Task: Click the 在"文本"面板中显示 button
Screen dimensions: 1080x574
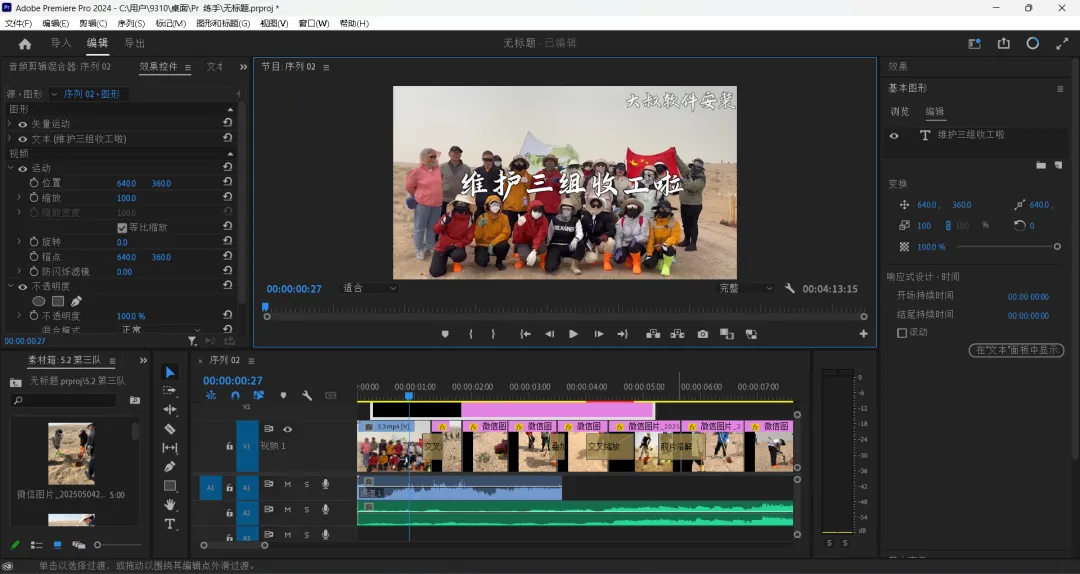Action: tap(1016, 350)
